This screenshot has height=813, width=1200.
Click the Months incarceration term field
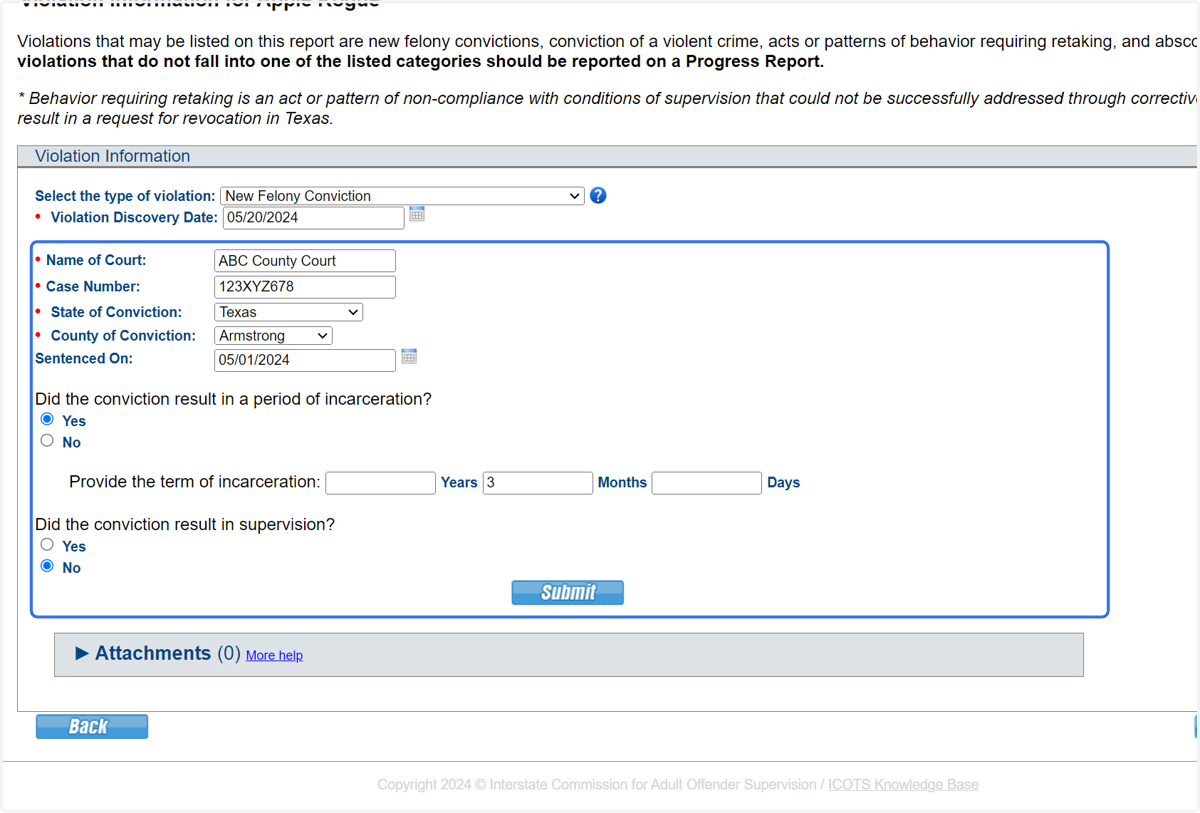tap(538, 483)
